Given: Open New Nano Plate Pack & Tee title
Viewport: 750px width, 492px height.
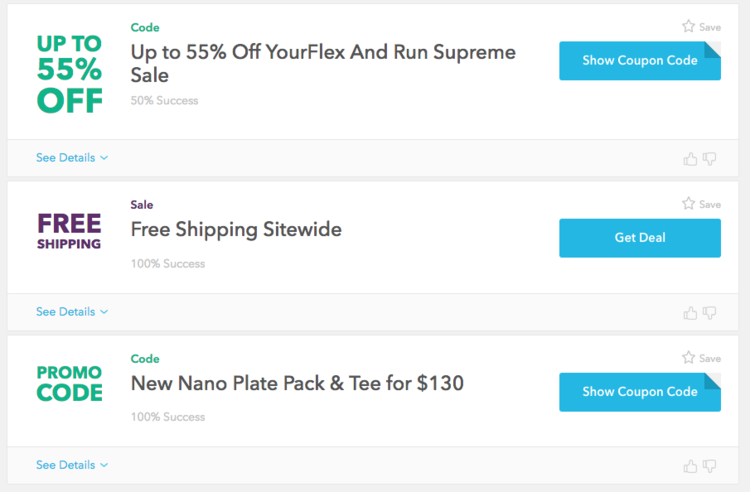Looking at the screenshot, I should [x=297, y=383].
